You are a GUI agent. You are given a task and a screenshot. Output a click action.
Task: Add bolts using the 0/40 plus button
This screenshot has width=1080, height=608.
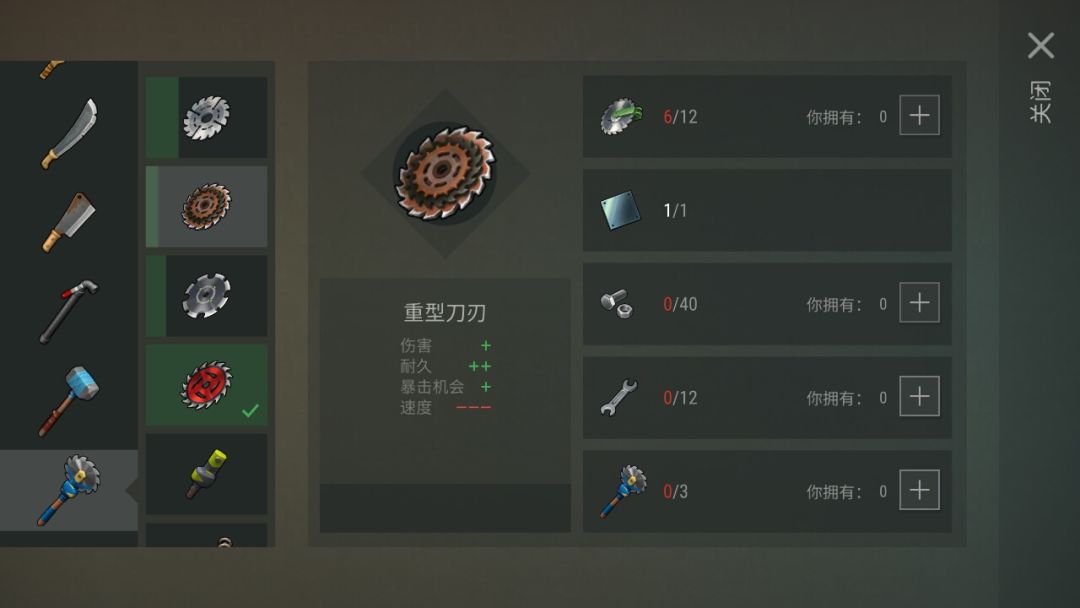(920, 302)
